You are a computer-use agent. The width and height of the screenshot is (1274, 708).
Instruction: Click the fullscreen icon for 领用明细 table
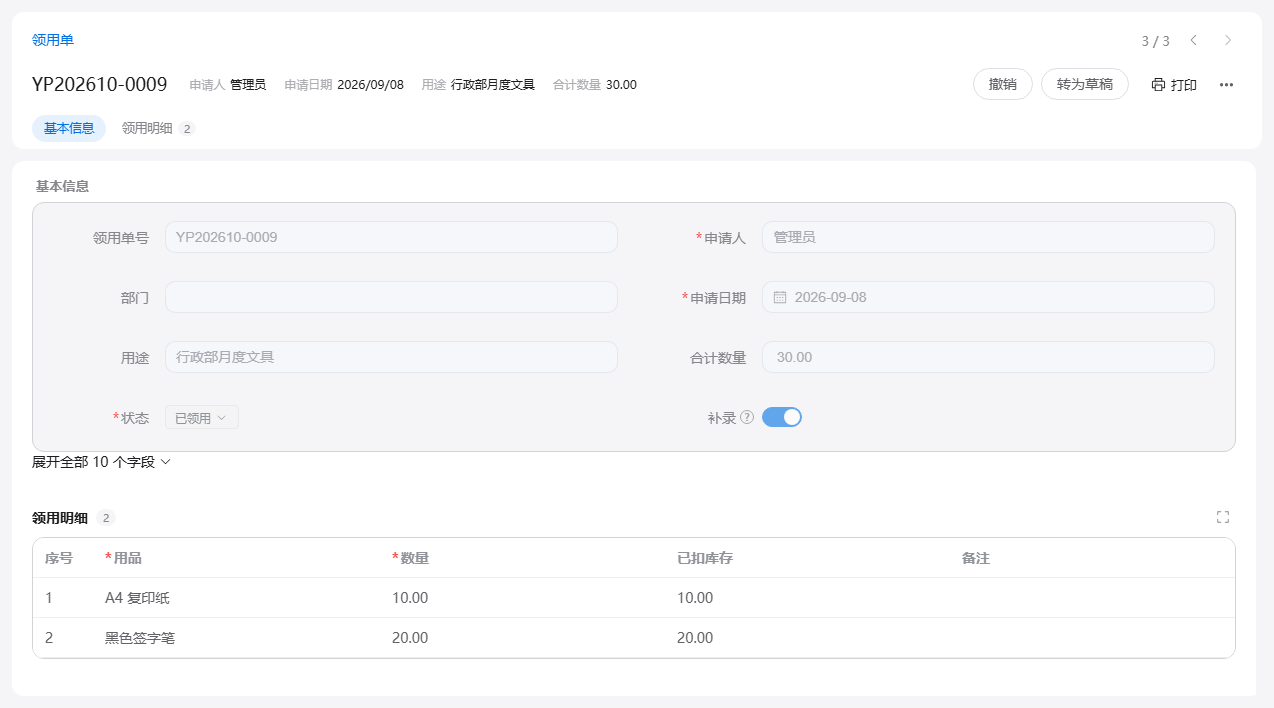pyautogui.click(x=1223, y=517)
